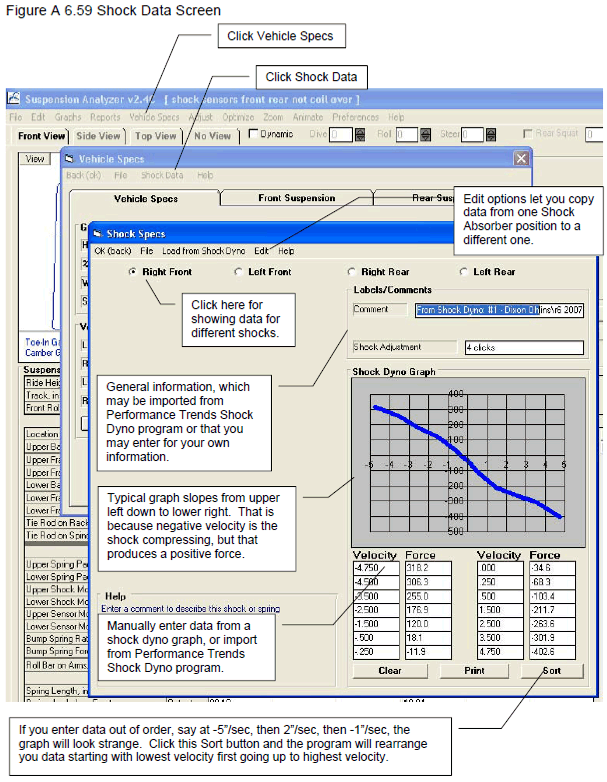Open the Animate menu
Viewport: 607px width, 782px height.
(308, 117)
